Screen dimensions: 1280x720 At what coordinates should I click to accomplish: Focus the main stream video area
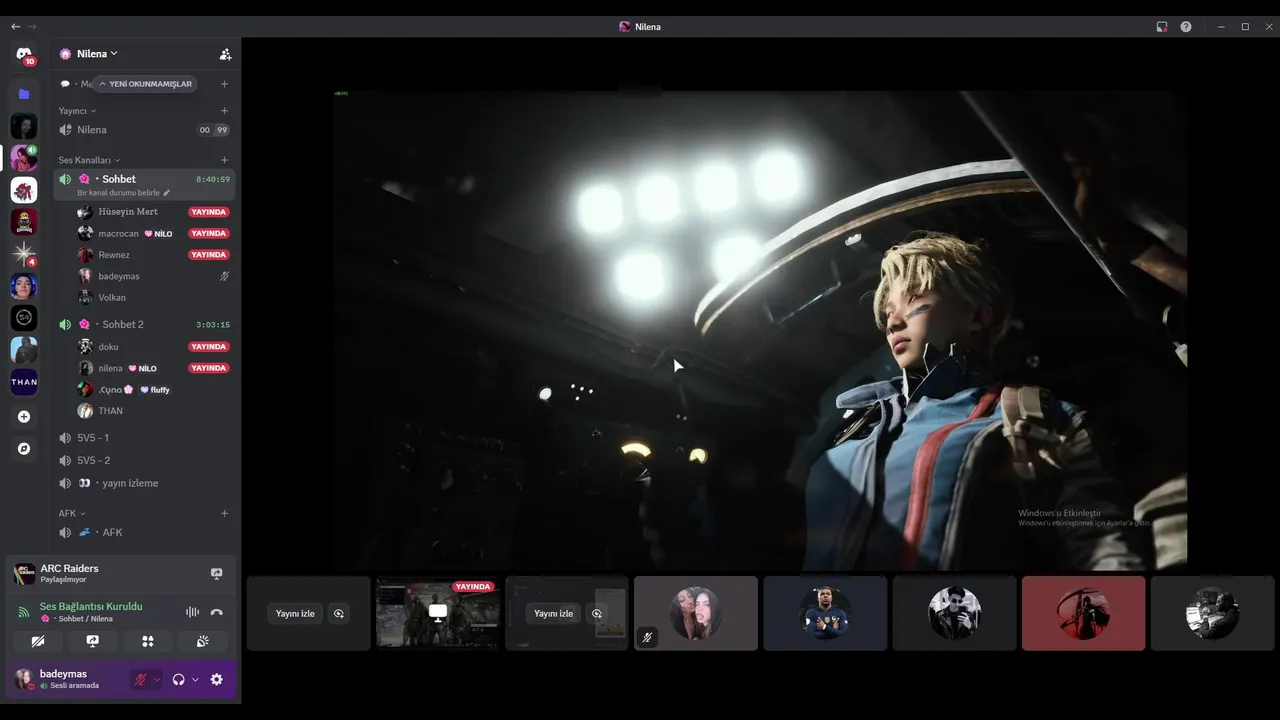pos(761,330)
